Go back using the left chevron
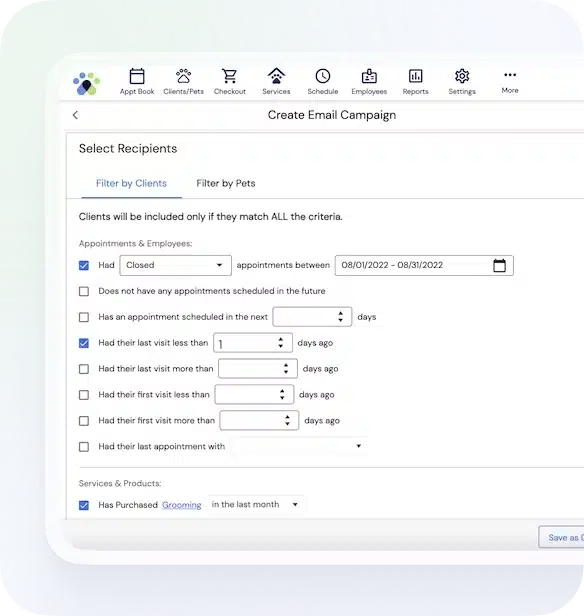584x616 pixels. [x=75, y=115]
